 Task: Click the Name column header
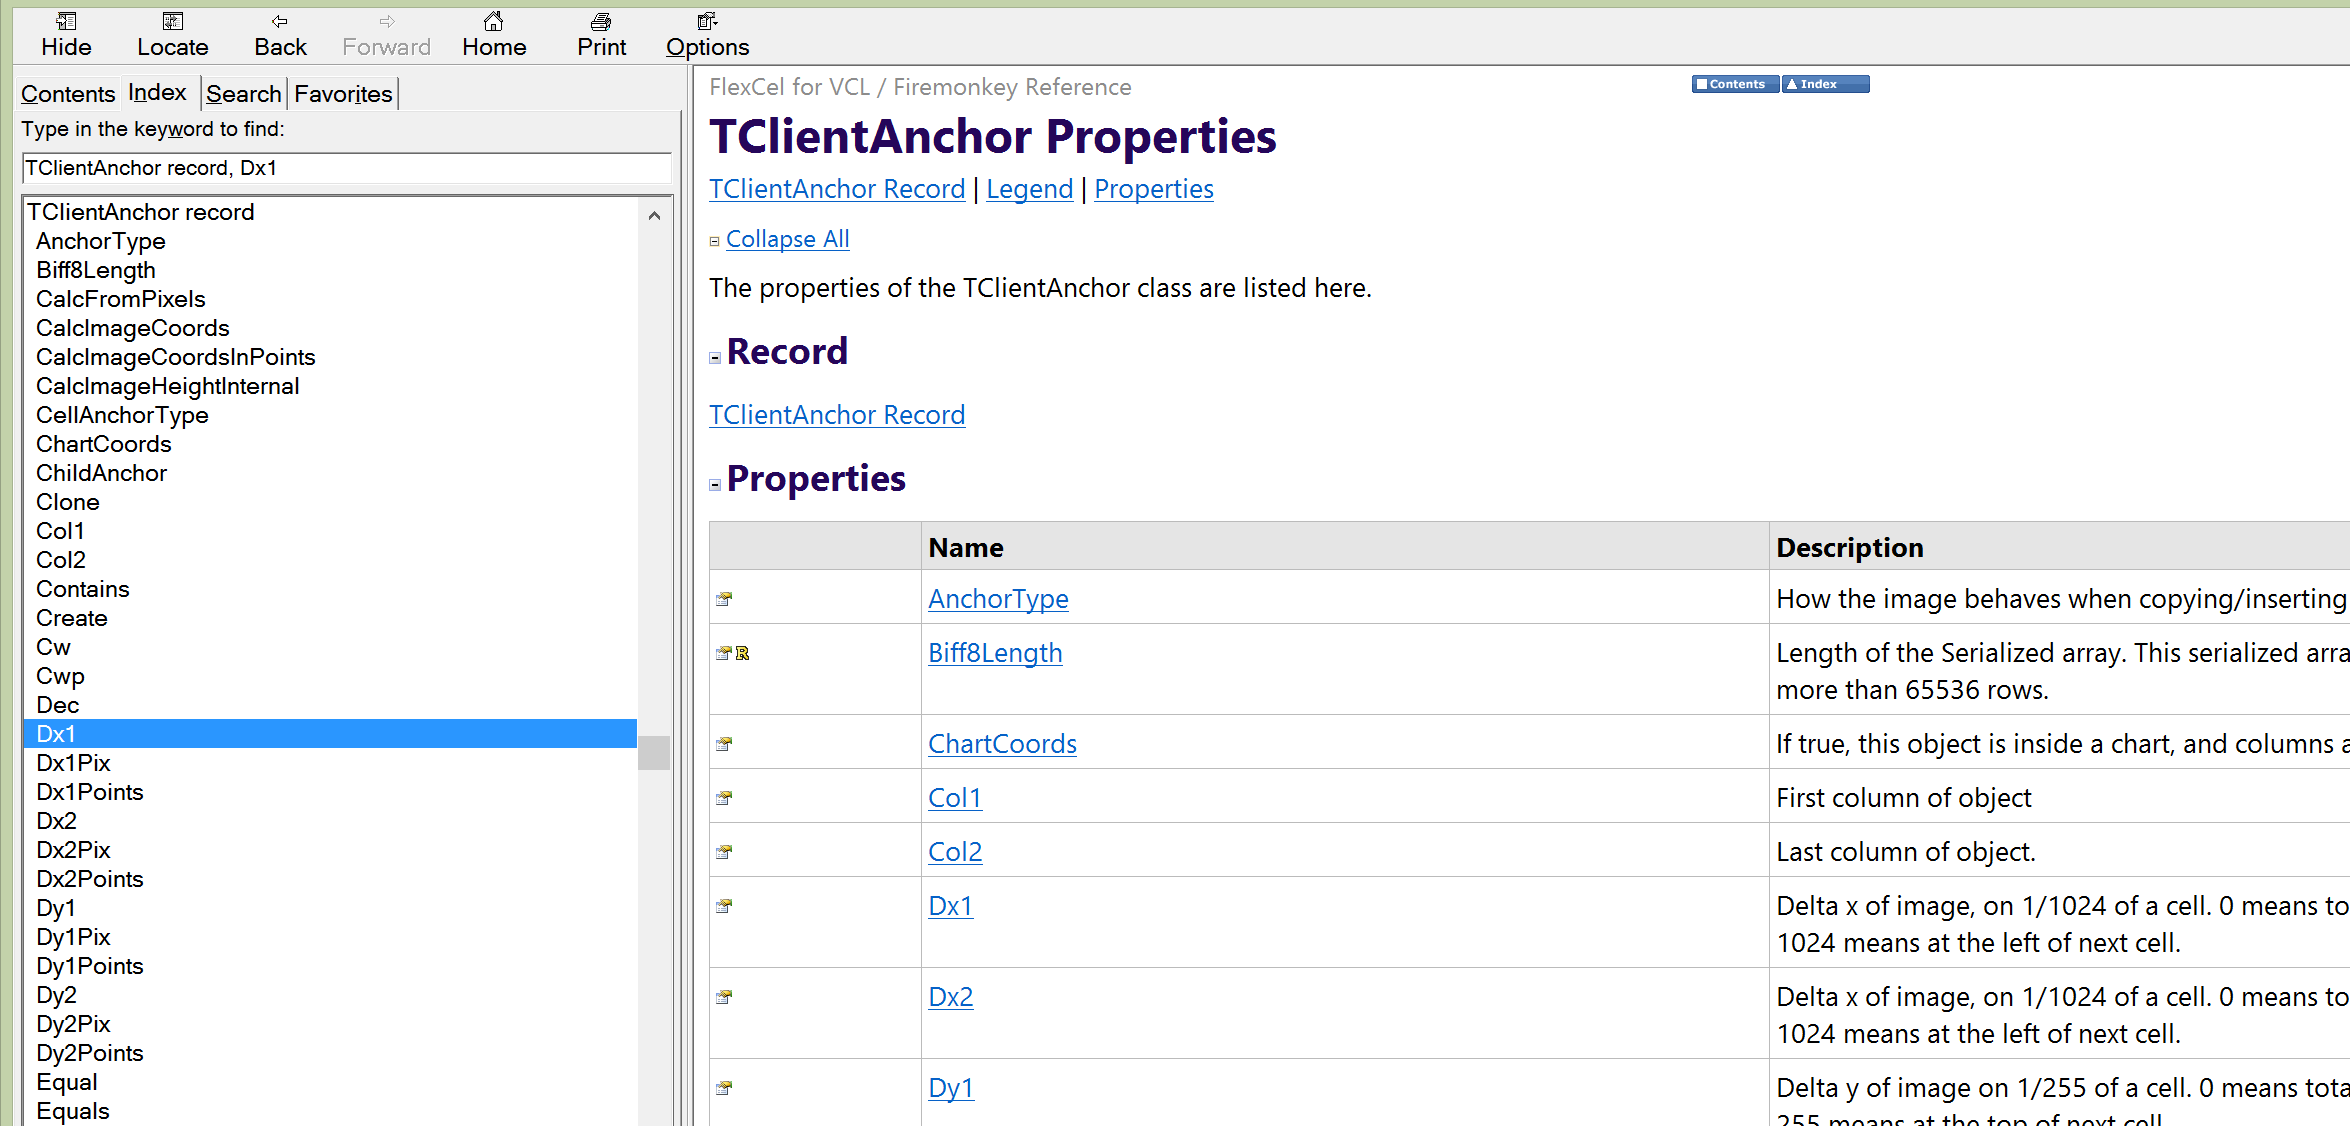pos(1344,546)
